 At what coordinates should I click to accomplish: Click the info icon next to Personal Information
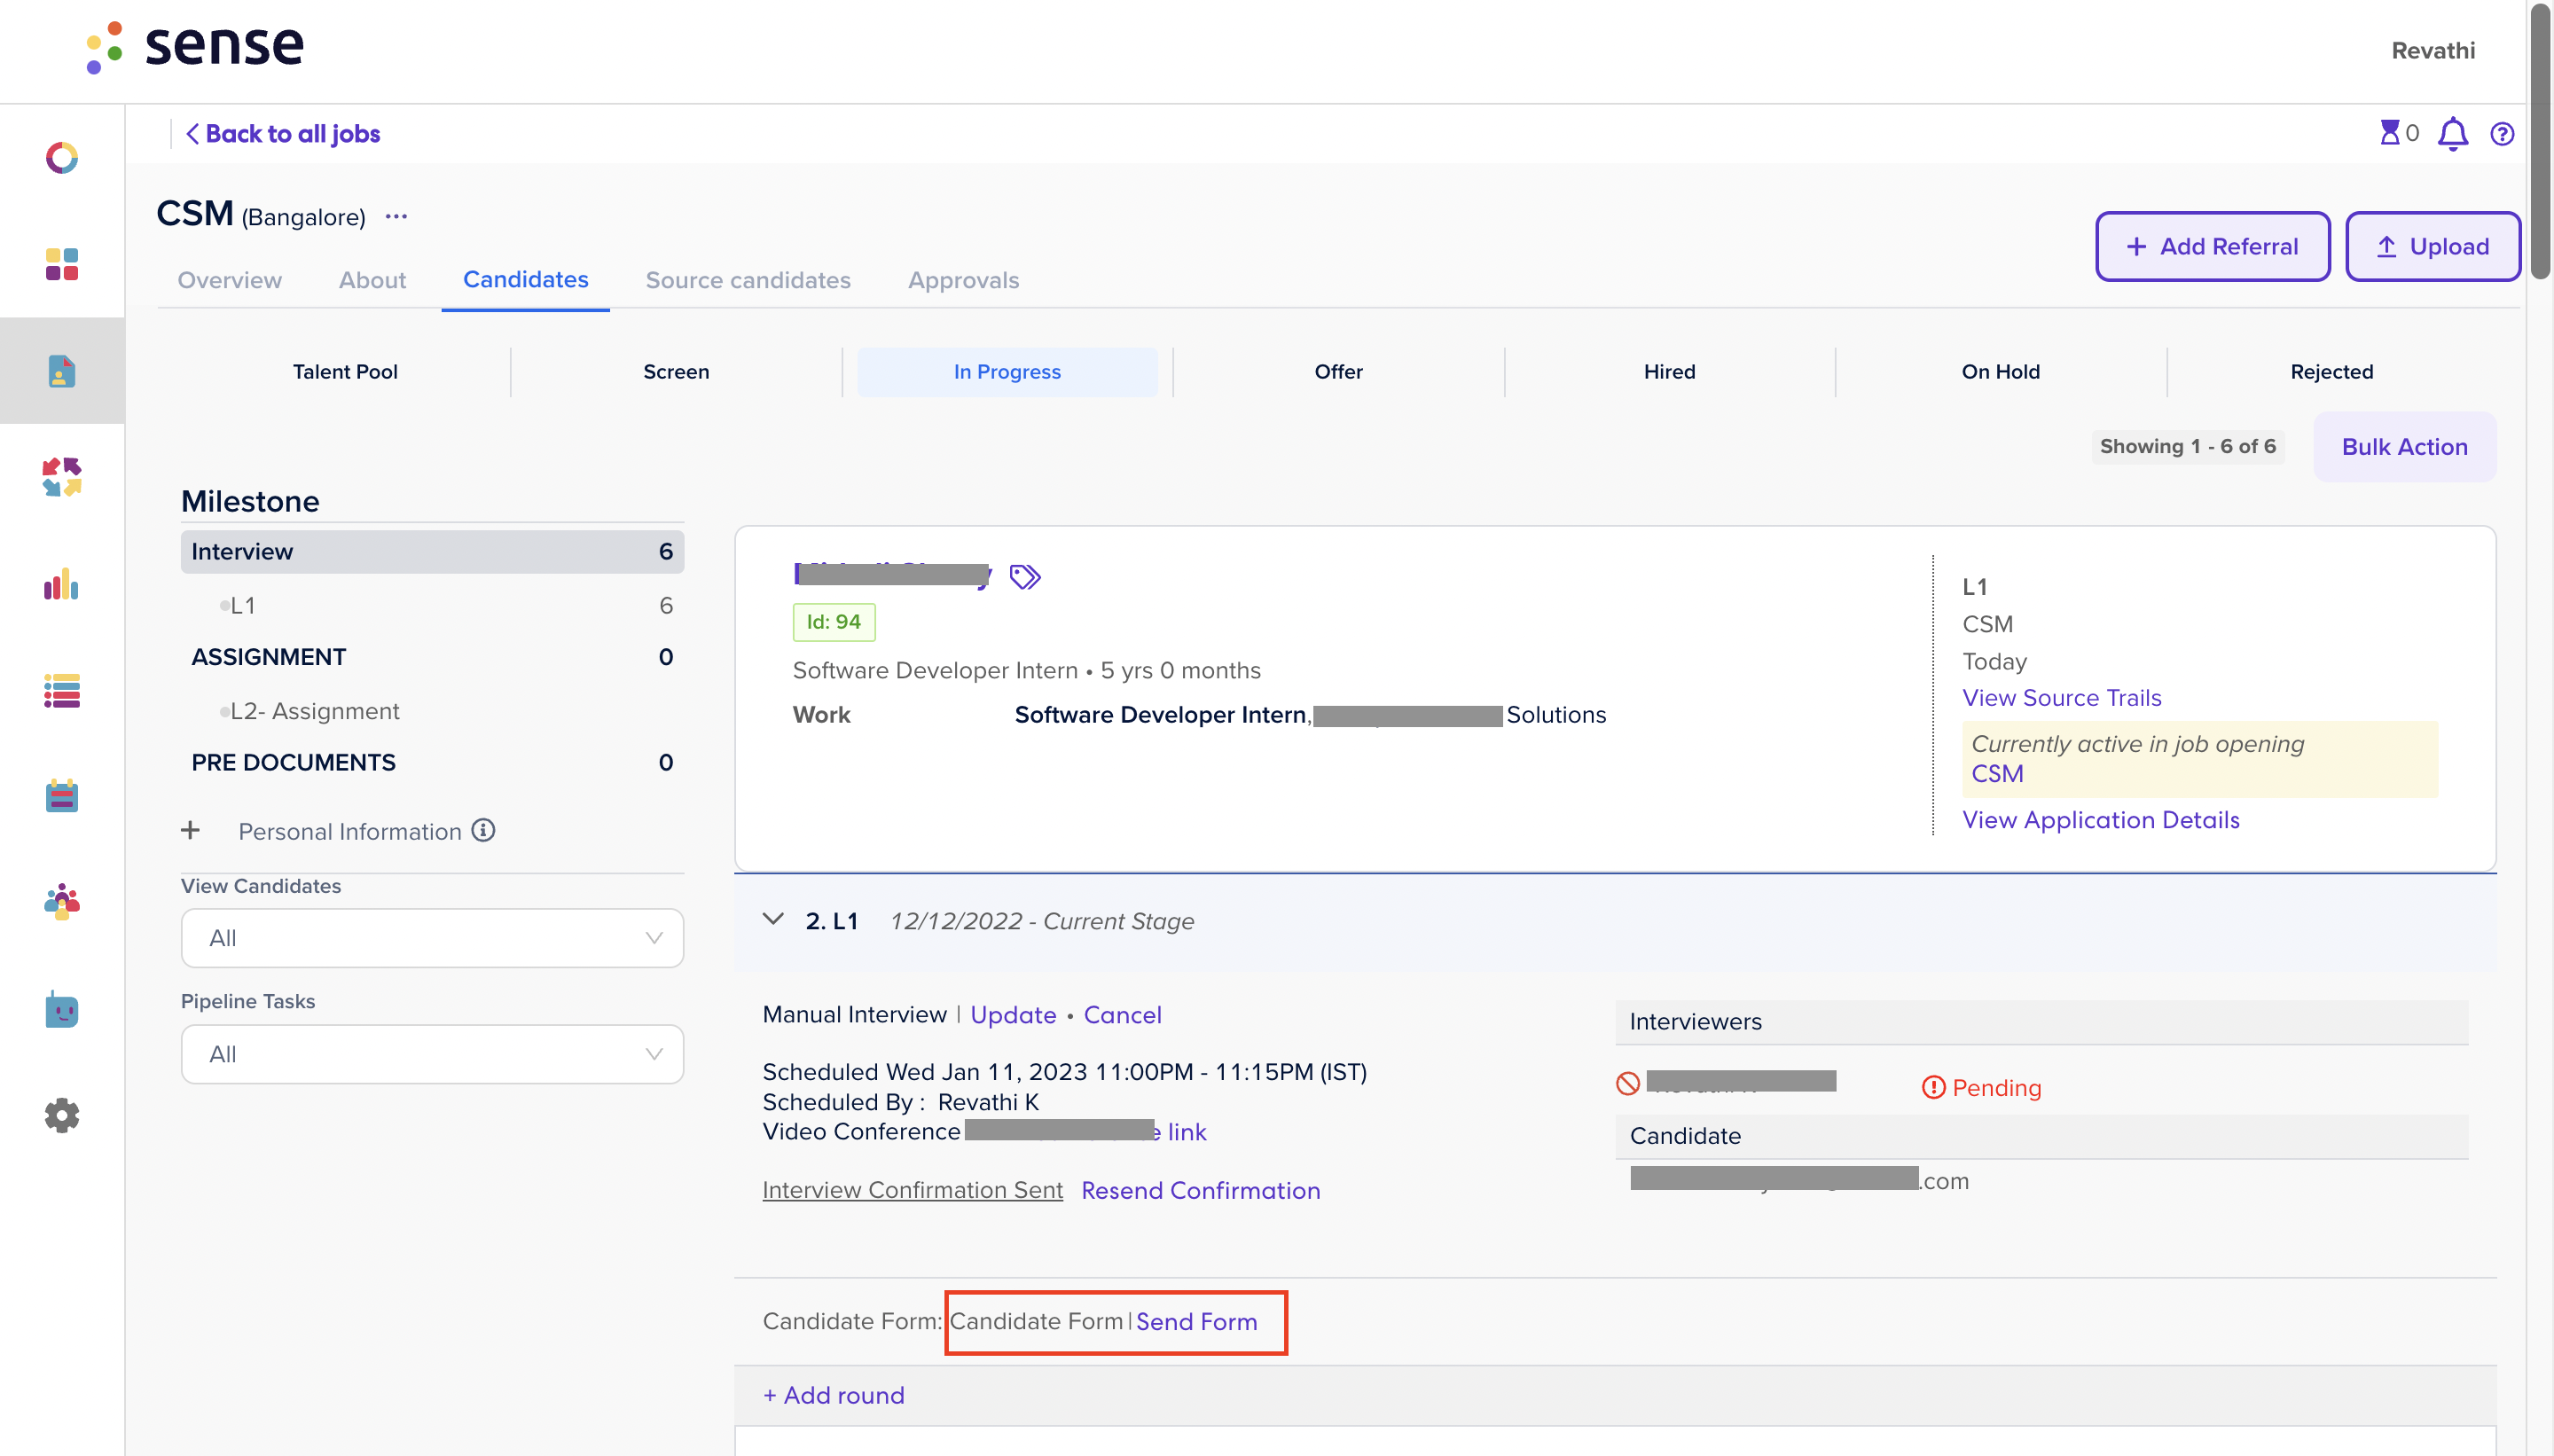[484, 830]
